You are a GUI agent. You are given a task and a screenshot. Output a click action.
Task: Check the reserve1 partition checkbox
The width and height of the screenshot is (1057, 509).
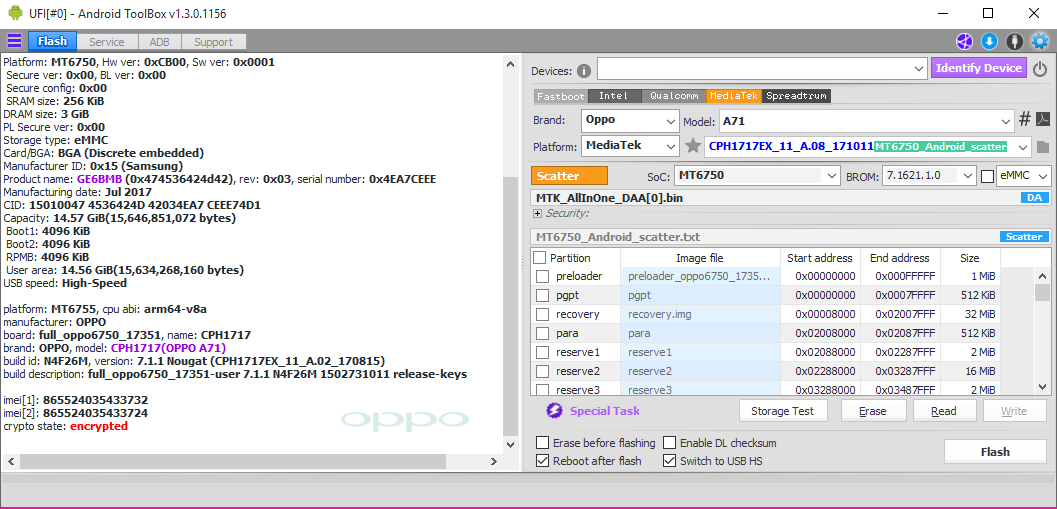pos(543,352)
